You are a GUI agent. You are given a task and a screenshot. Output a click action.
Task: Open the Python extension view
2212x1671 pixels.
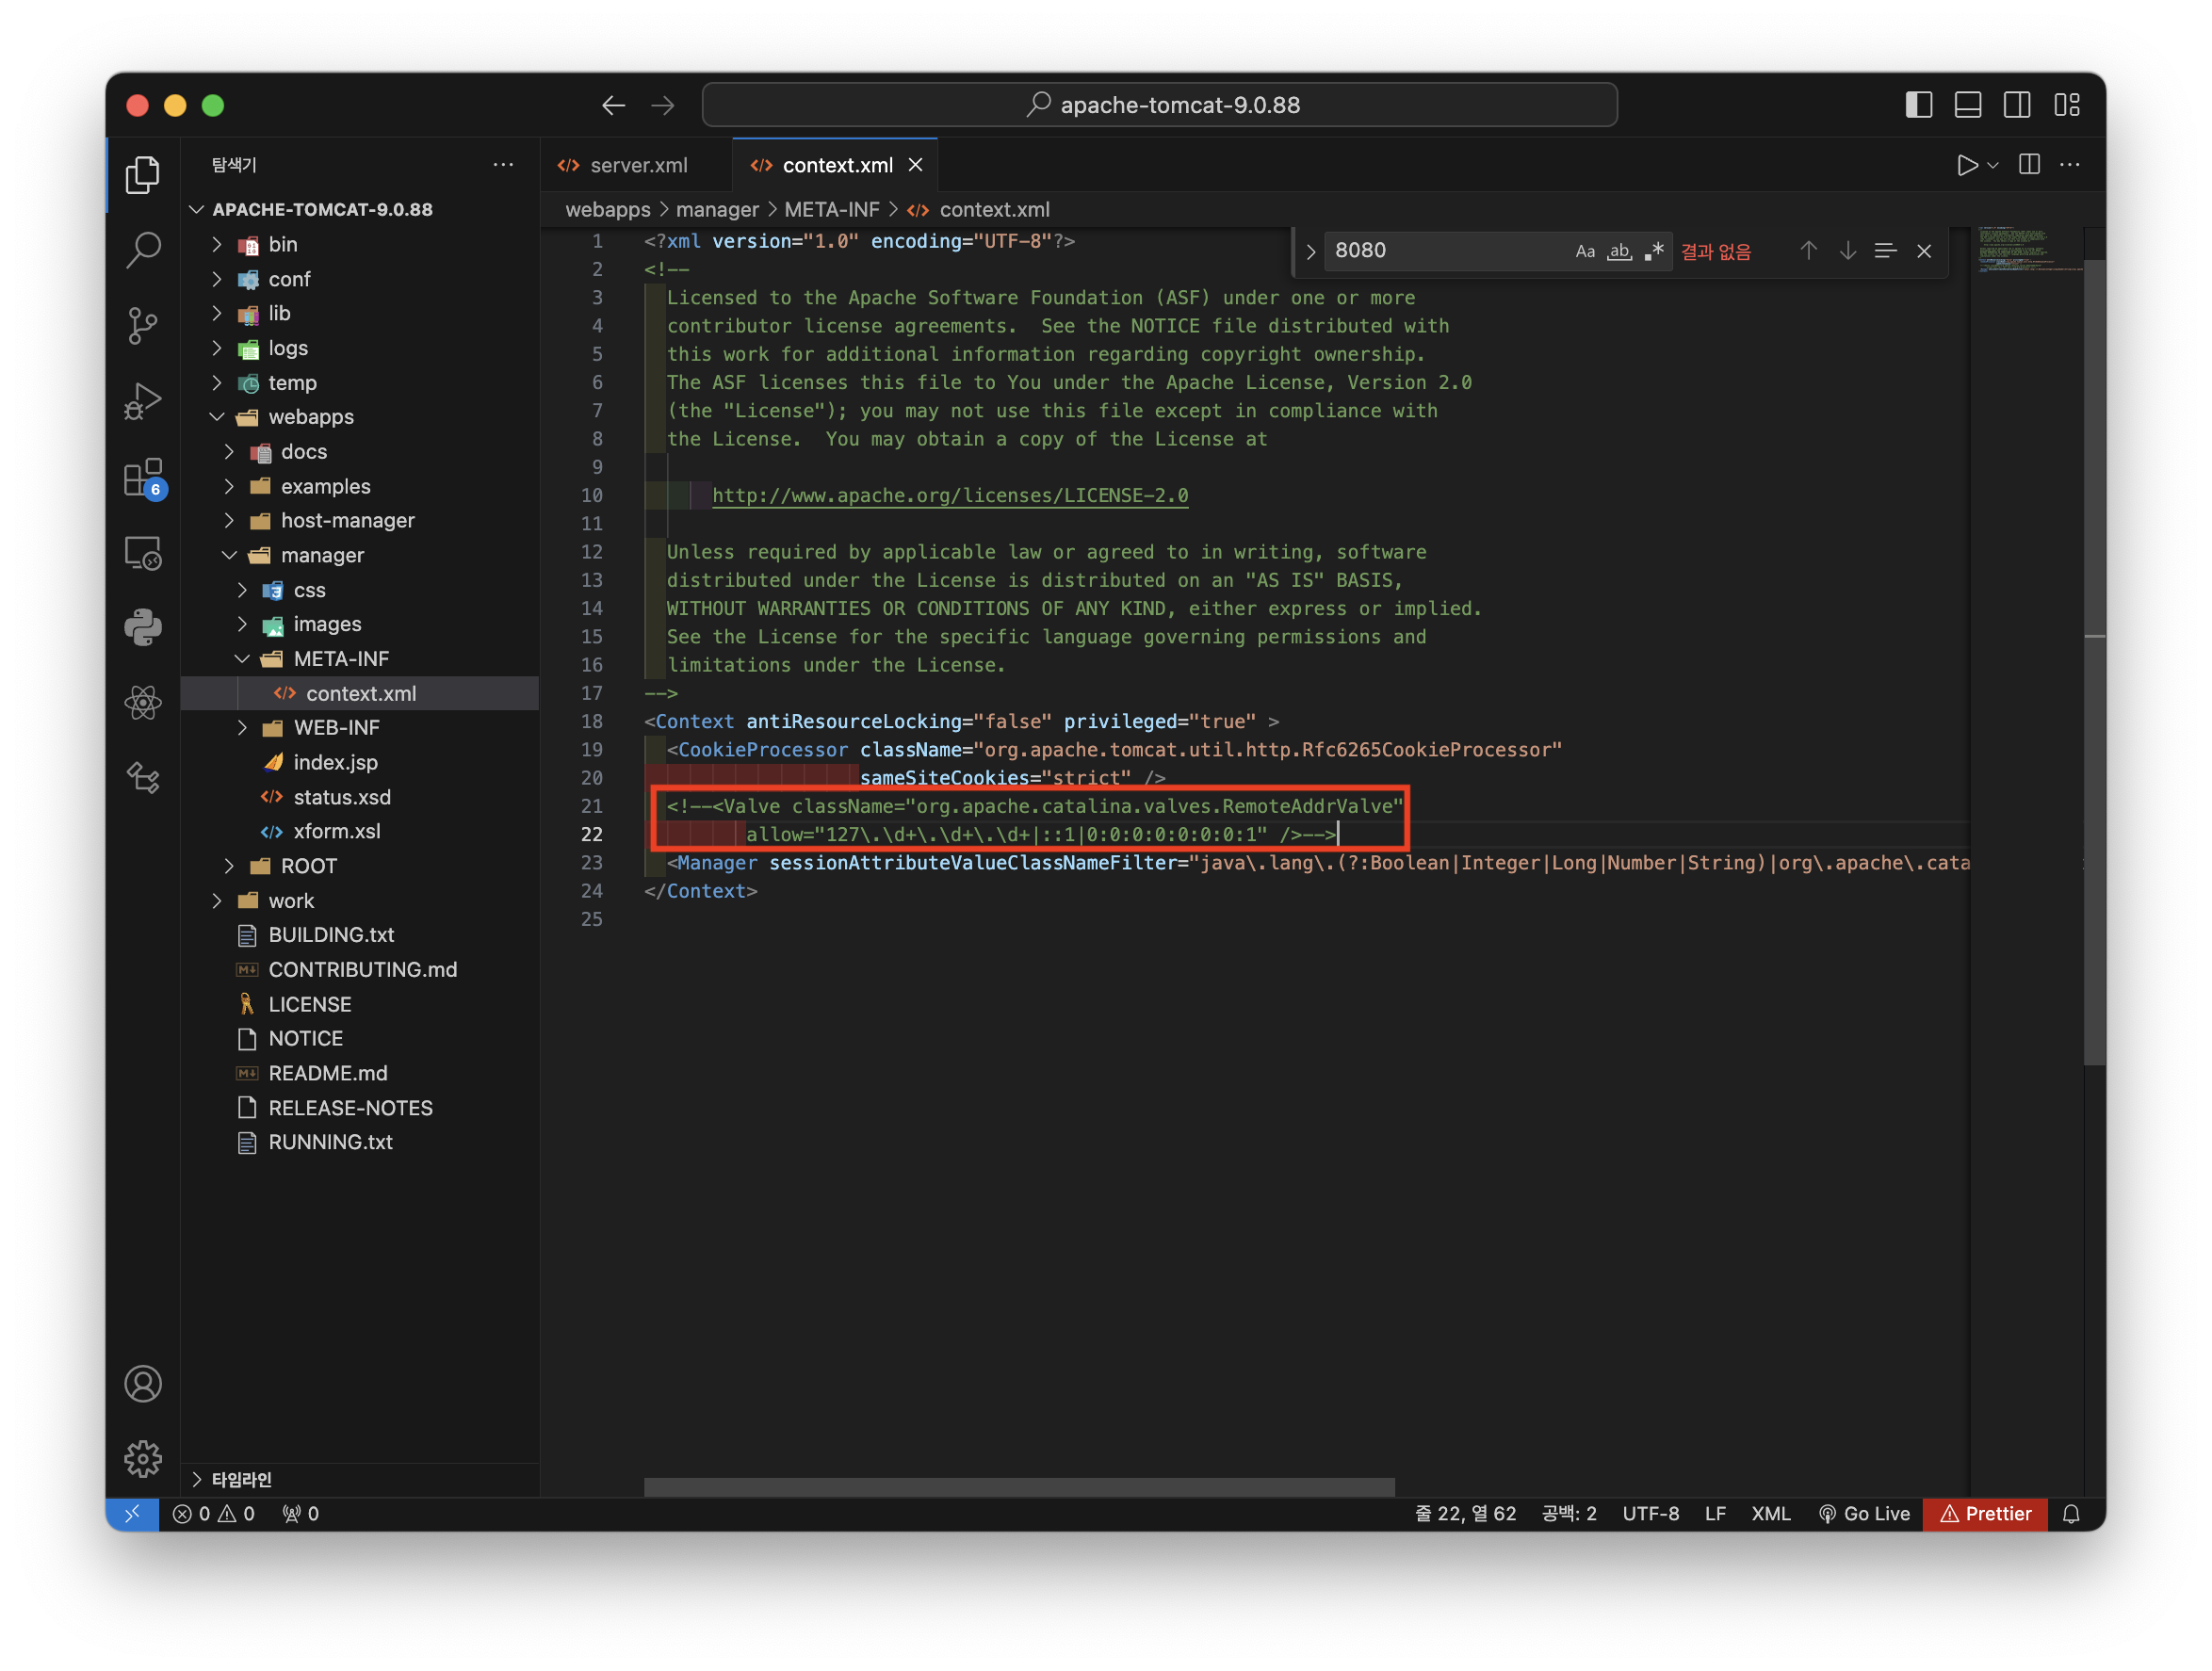[x=143, y=627]
